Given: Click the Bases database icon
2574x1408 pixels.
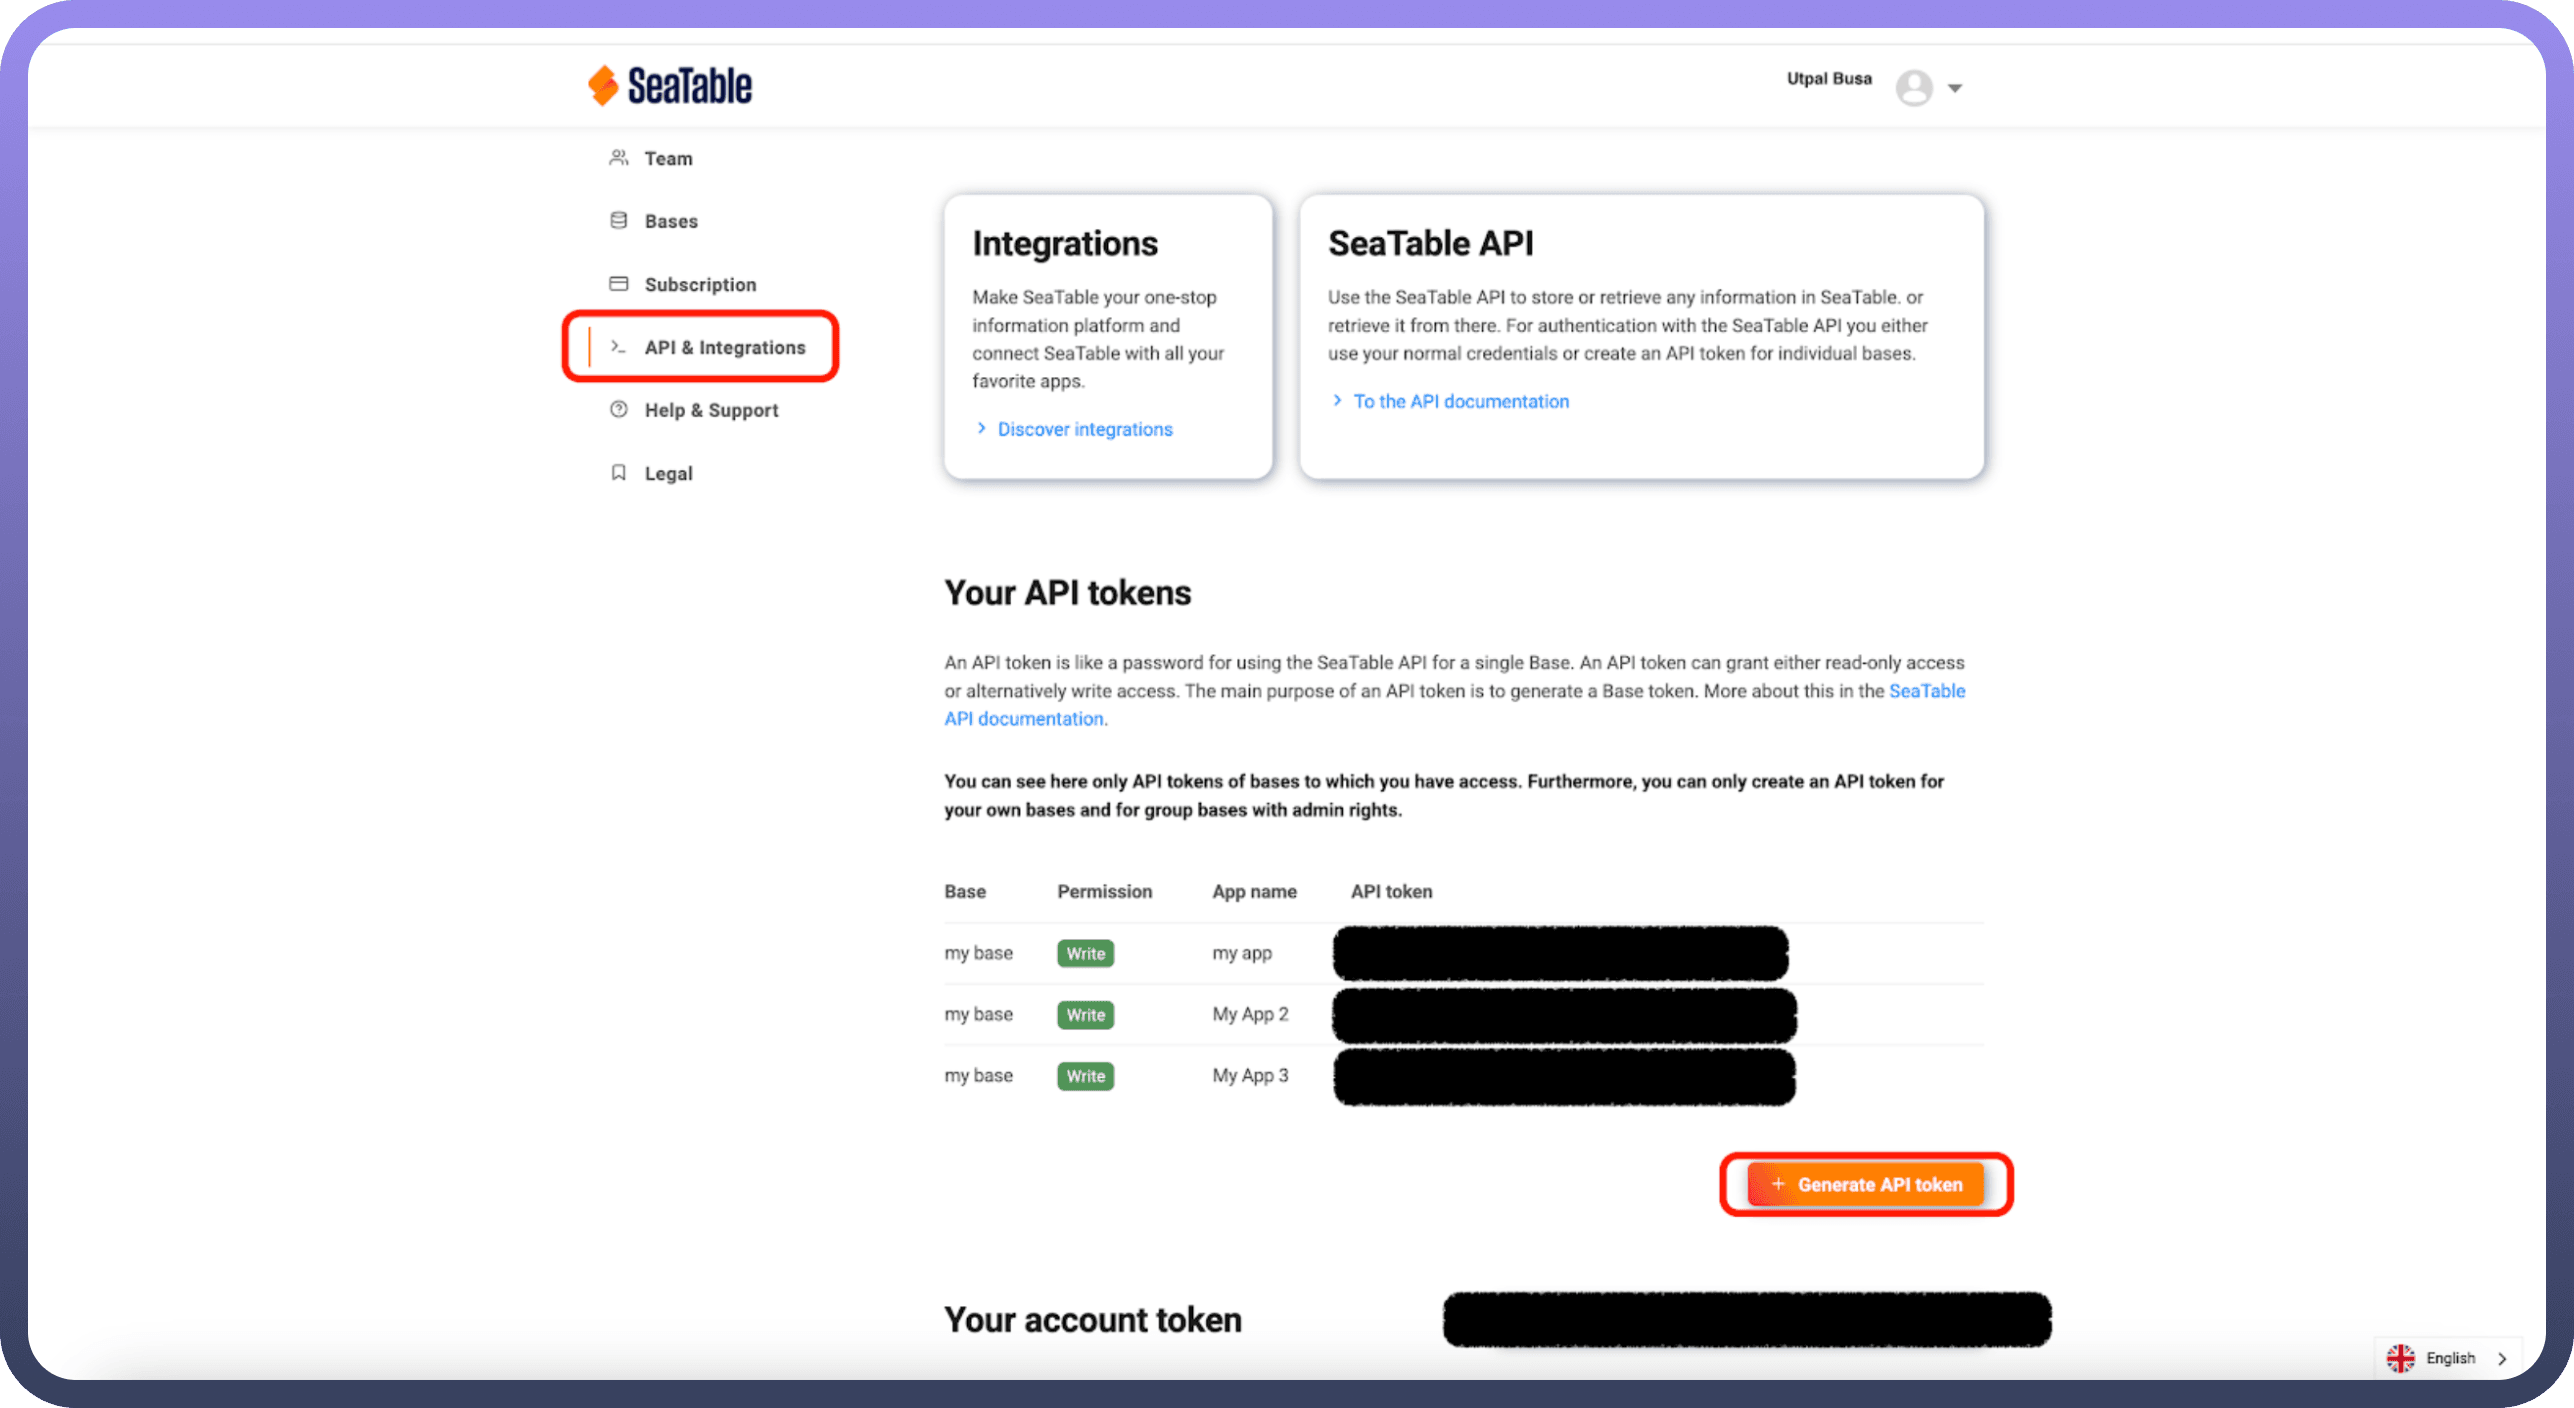Looking at the screenshot, I should click(x=618, y=221).
